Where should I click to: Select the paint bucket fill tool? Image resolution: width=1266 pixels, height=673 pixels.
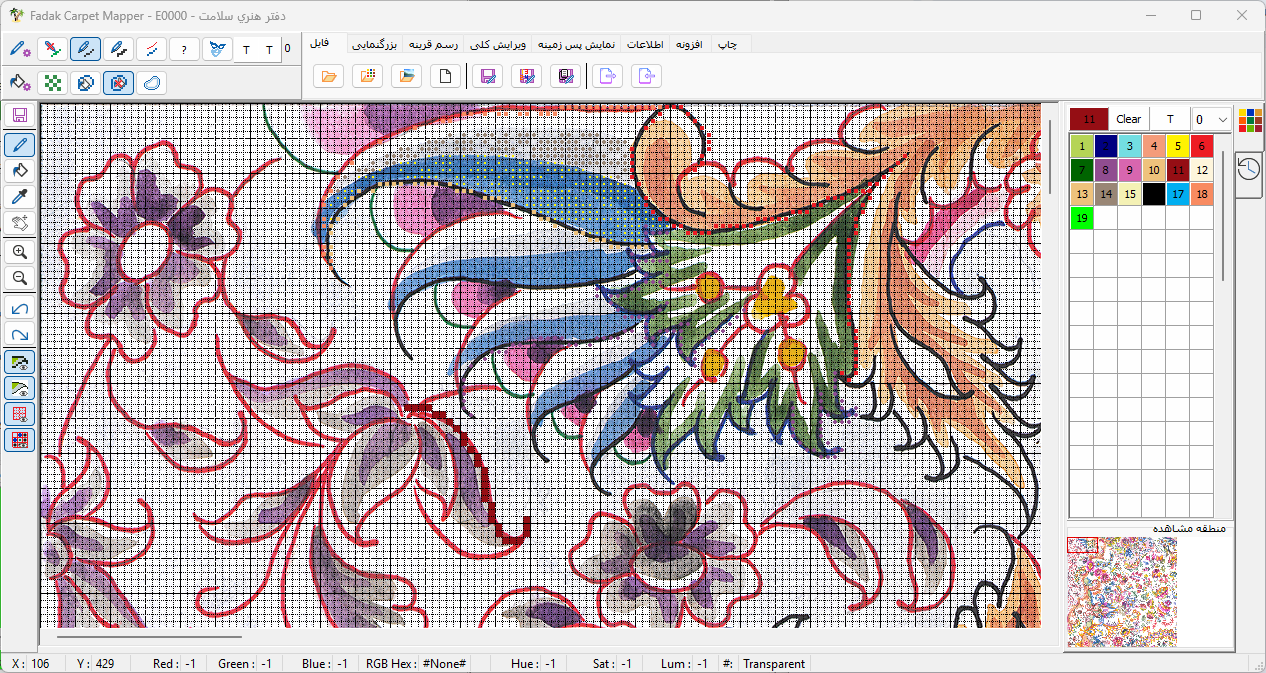point(20,170)
